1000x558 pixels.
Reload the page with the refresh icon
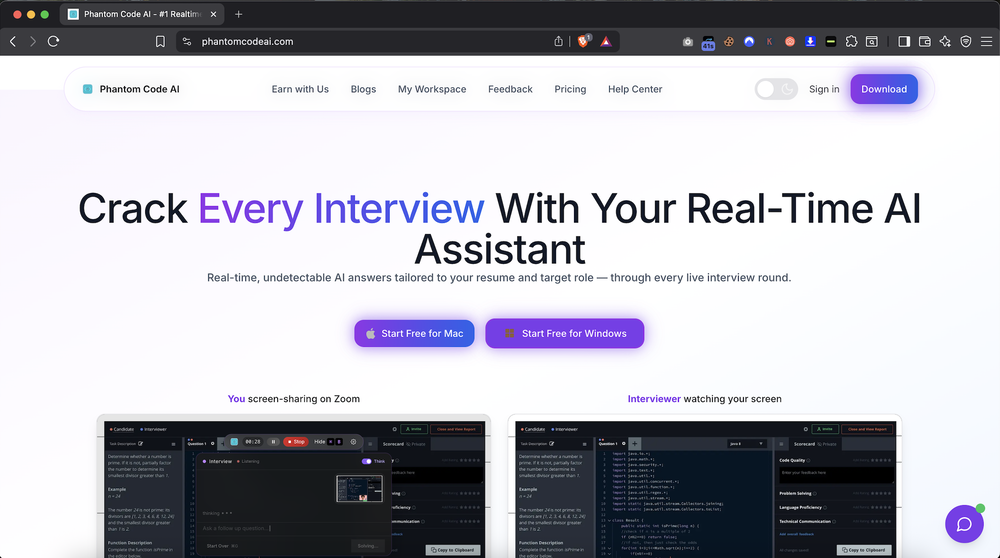tap(54, 41)
